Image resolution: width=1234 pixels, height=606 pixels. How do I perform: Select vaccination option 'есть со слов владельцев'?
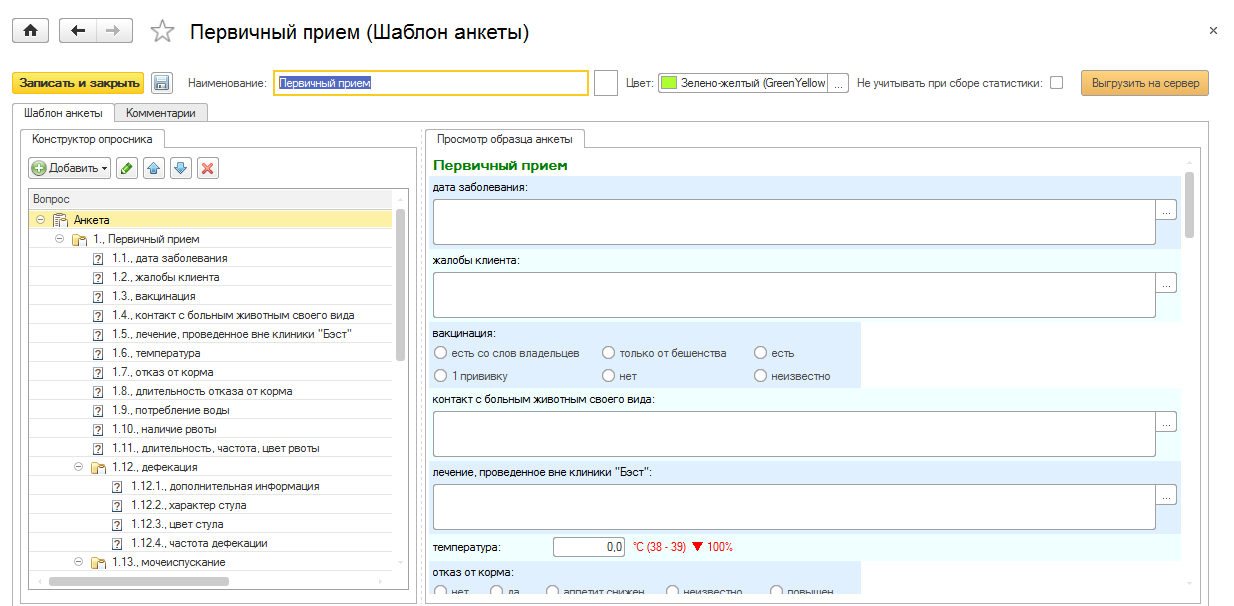pyautogui.click(x=441, y=353)
